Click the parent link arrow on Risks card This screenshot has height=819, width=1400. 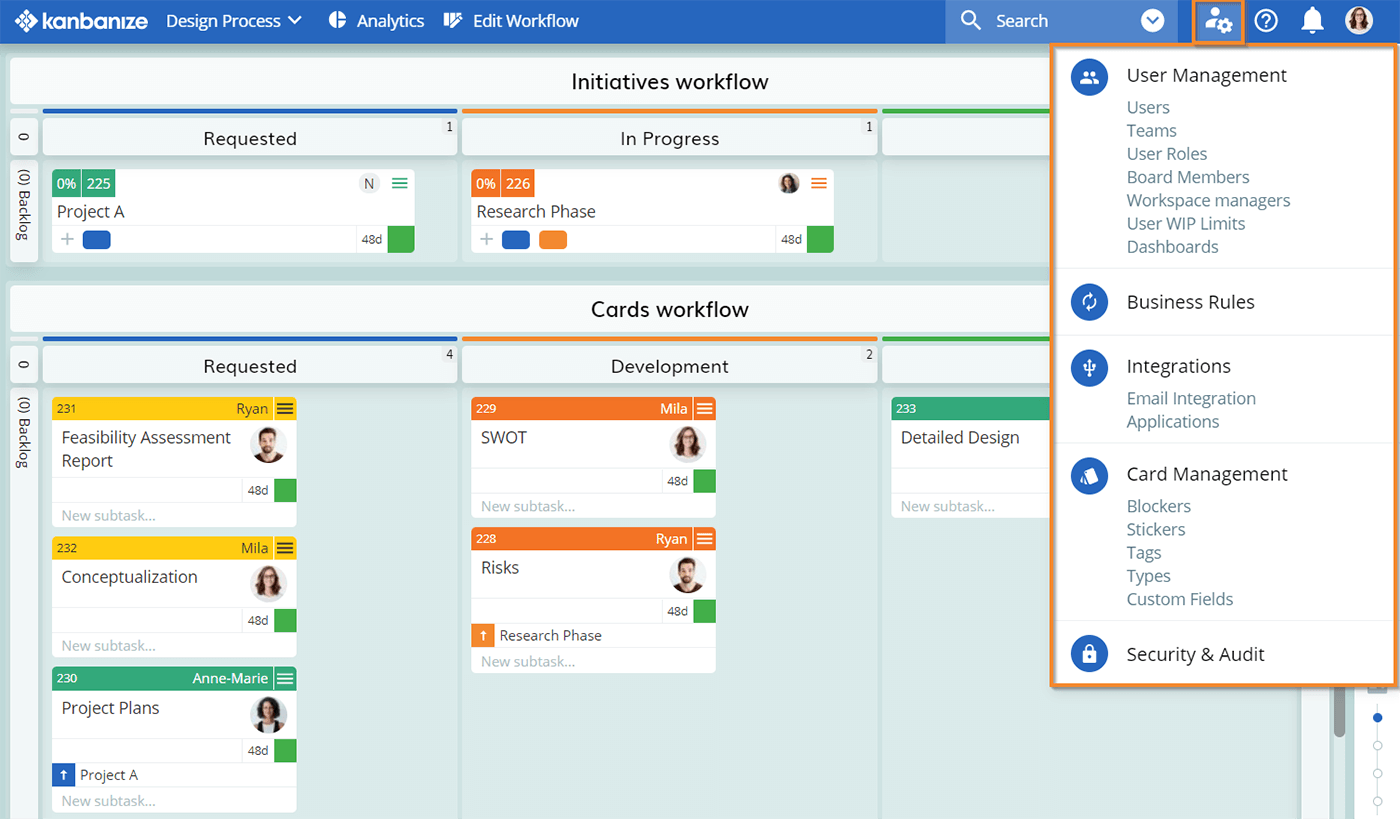(x=483, y=636)
